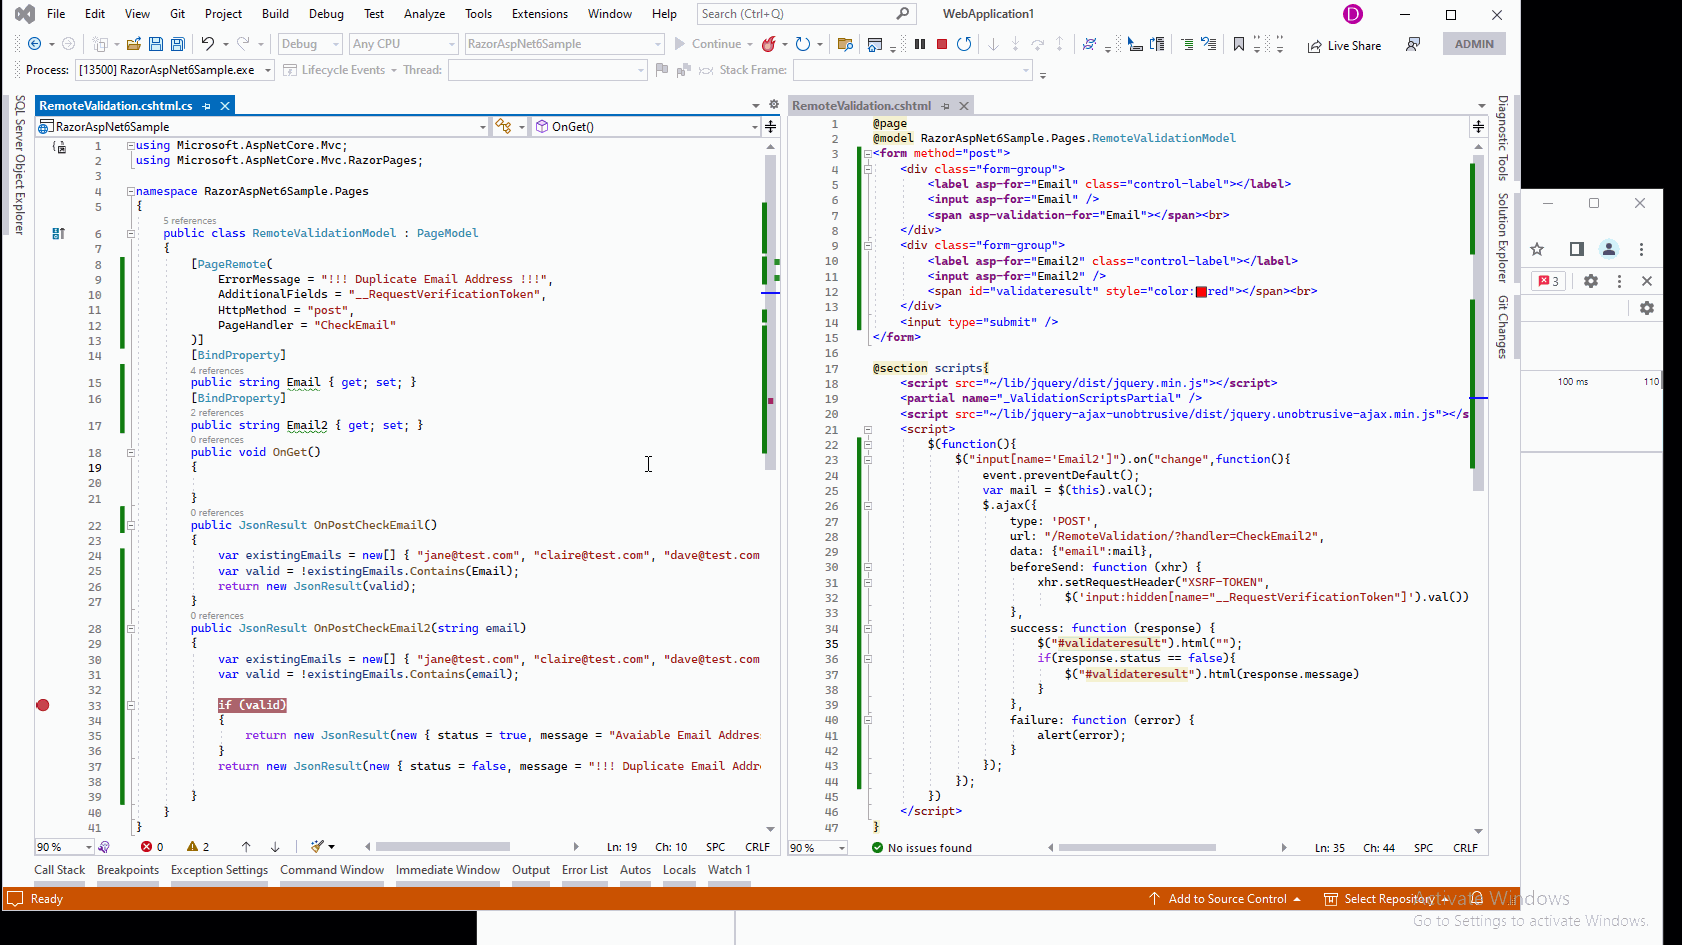Pause debugging with the Break All icon
1682x945 pixels.
920,44
